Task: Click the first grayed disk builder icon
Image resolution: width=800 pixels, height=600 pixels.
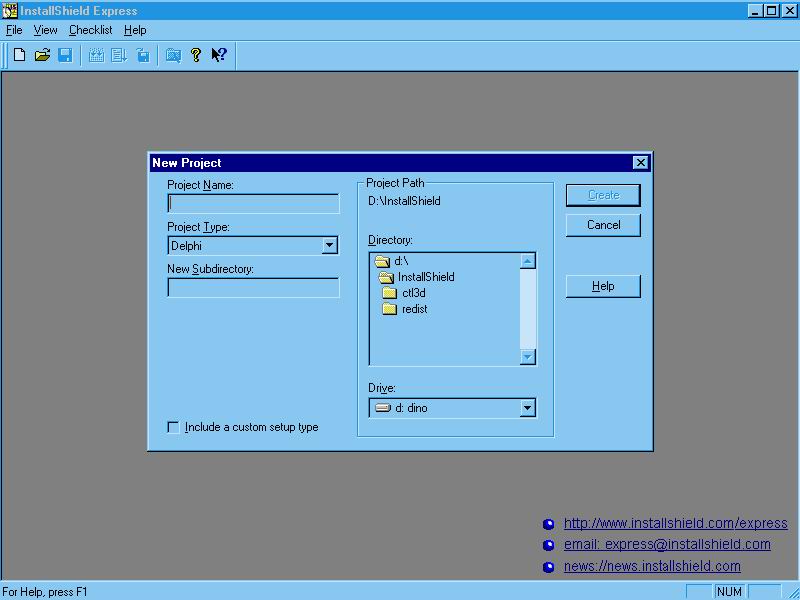Action: [96, 55]
